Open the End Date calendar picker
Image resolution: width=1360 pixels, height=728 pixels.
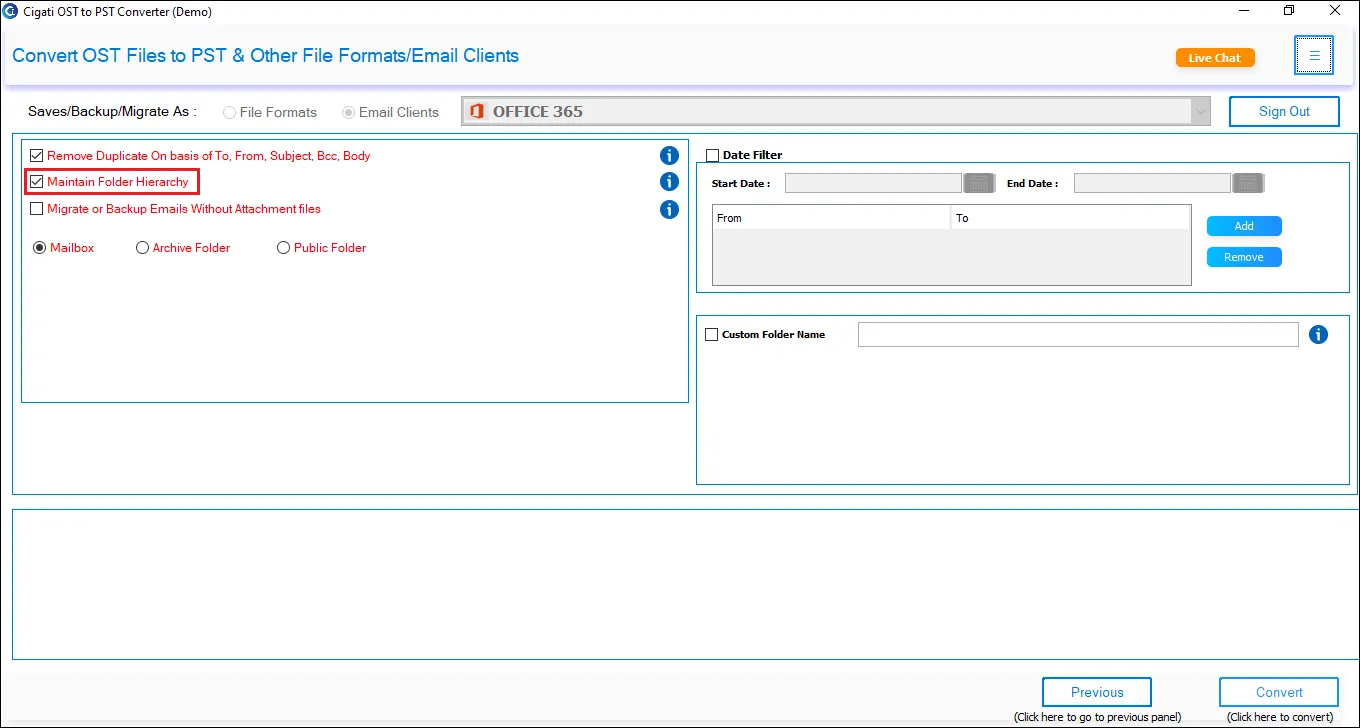point(1248,183)
